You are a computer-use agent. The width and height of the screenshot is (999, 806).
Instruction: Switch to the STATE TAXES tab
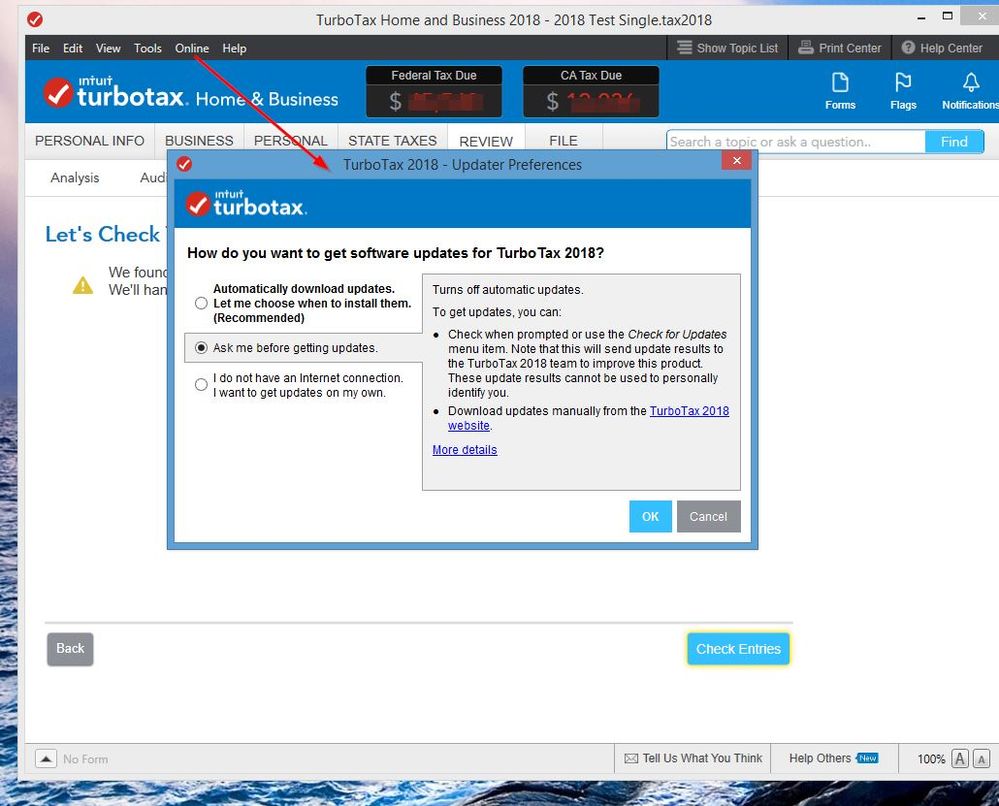pos(392,141)
